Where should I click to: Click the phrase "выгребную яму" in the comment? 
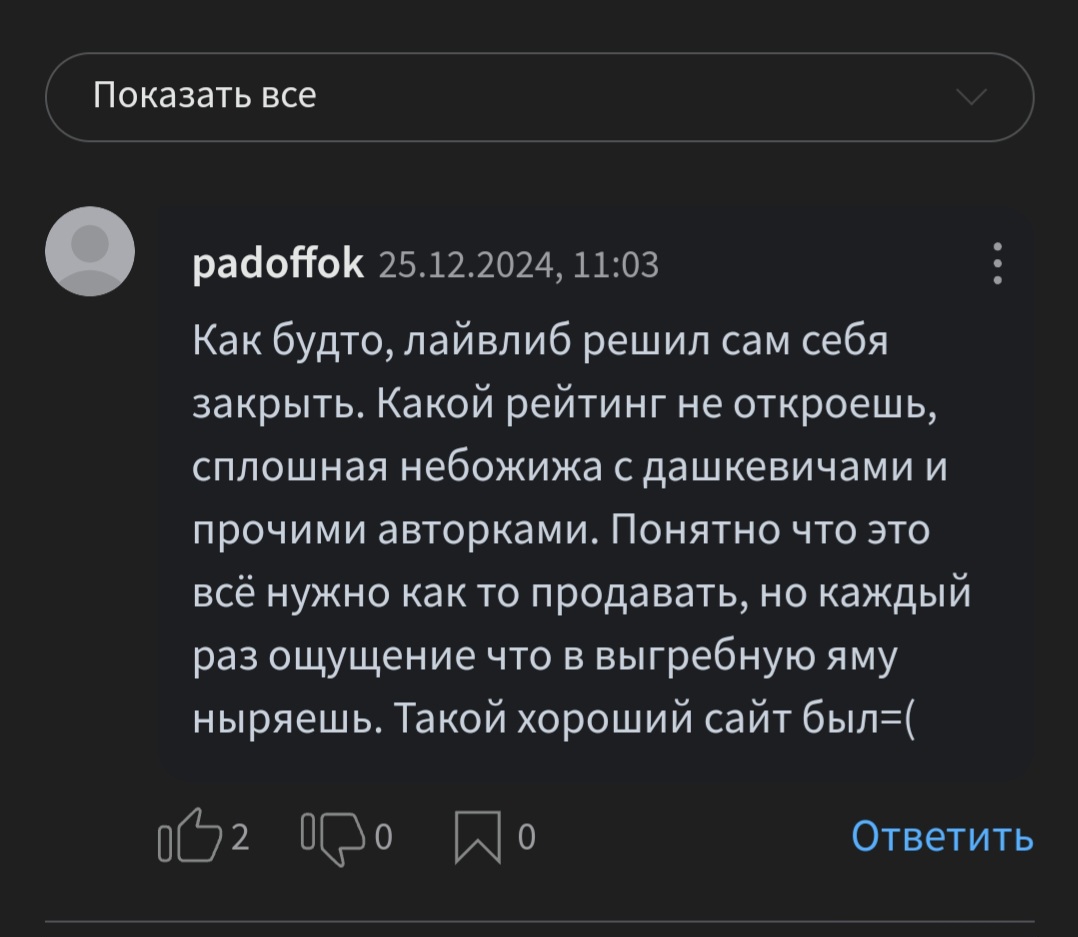pos(746,657)
